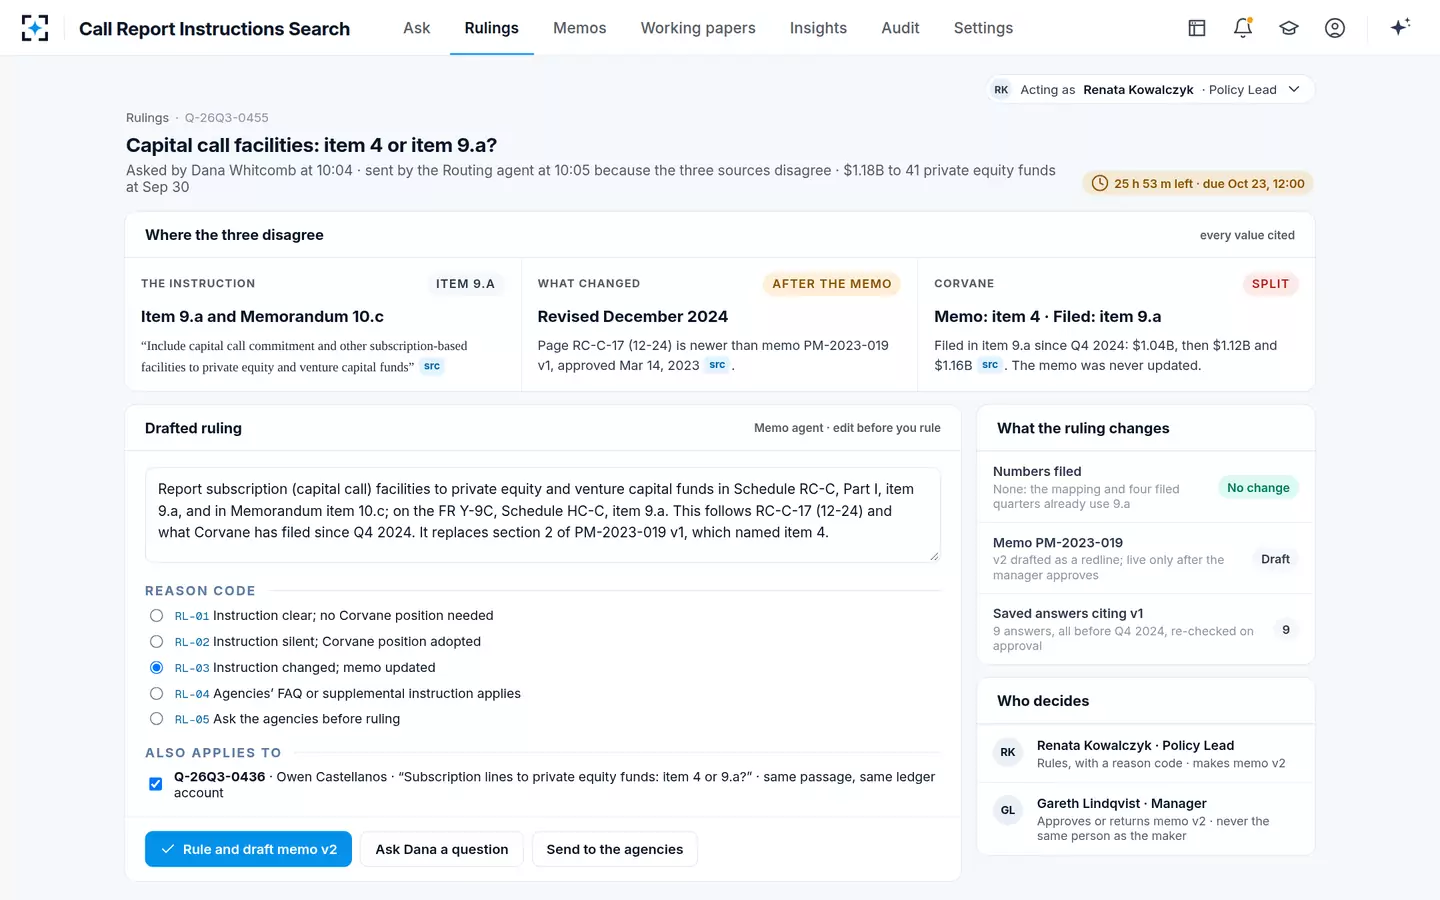The width and height of the screenshot is (1440, 900).
Task: Click Send to the agencies button
Action: click(615, 849)
